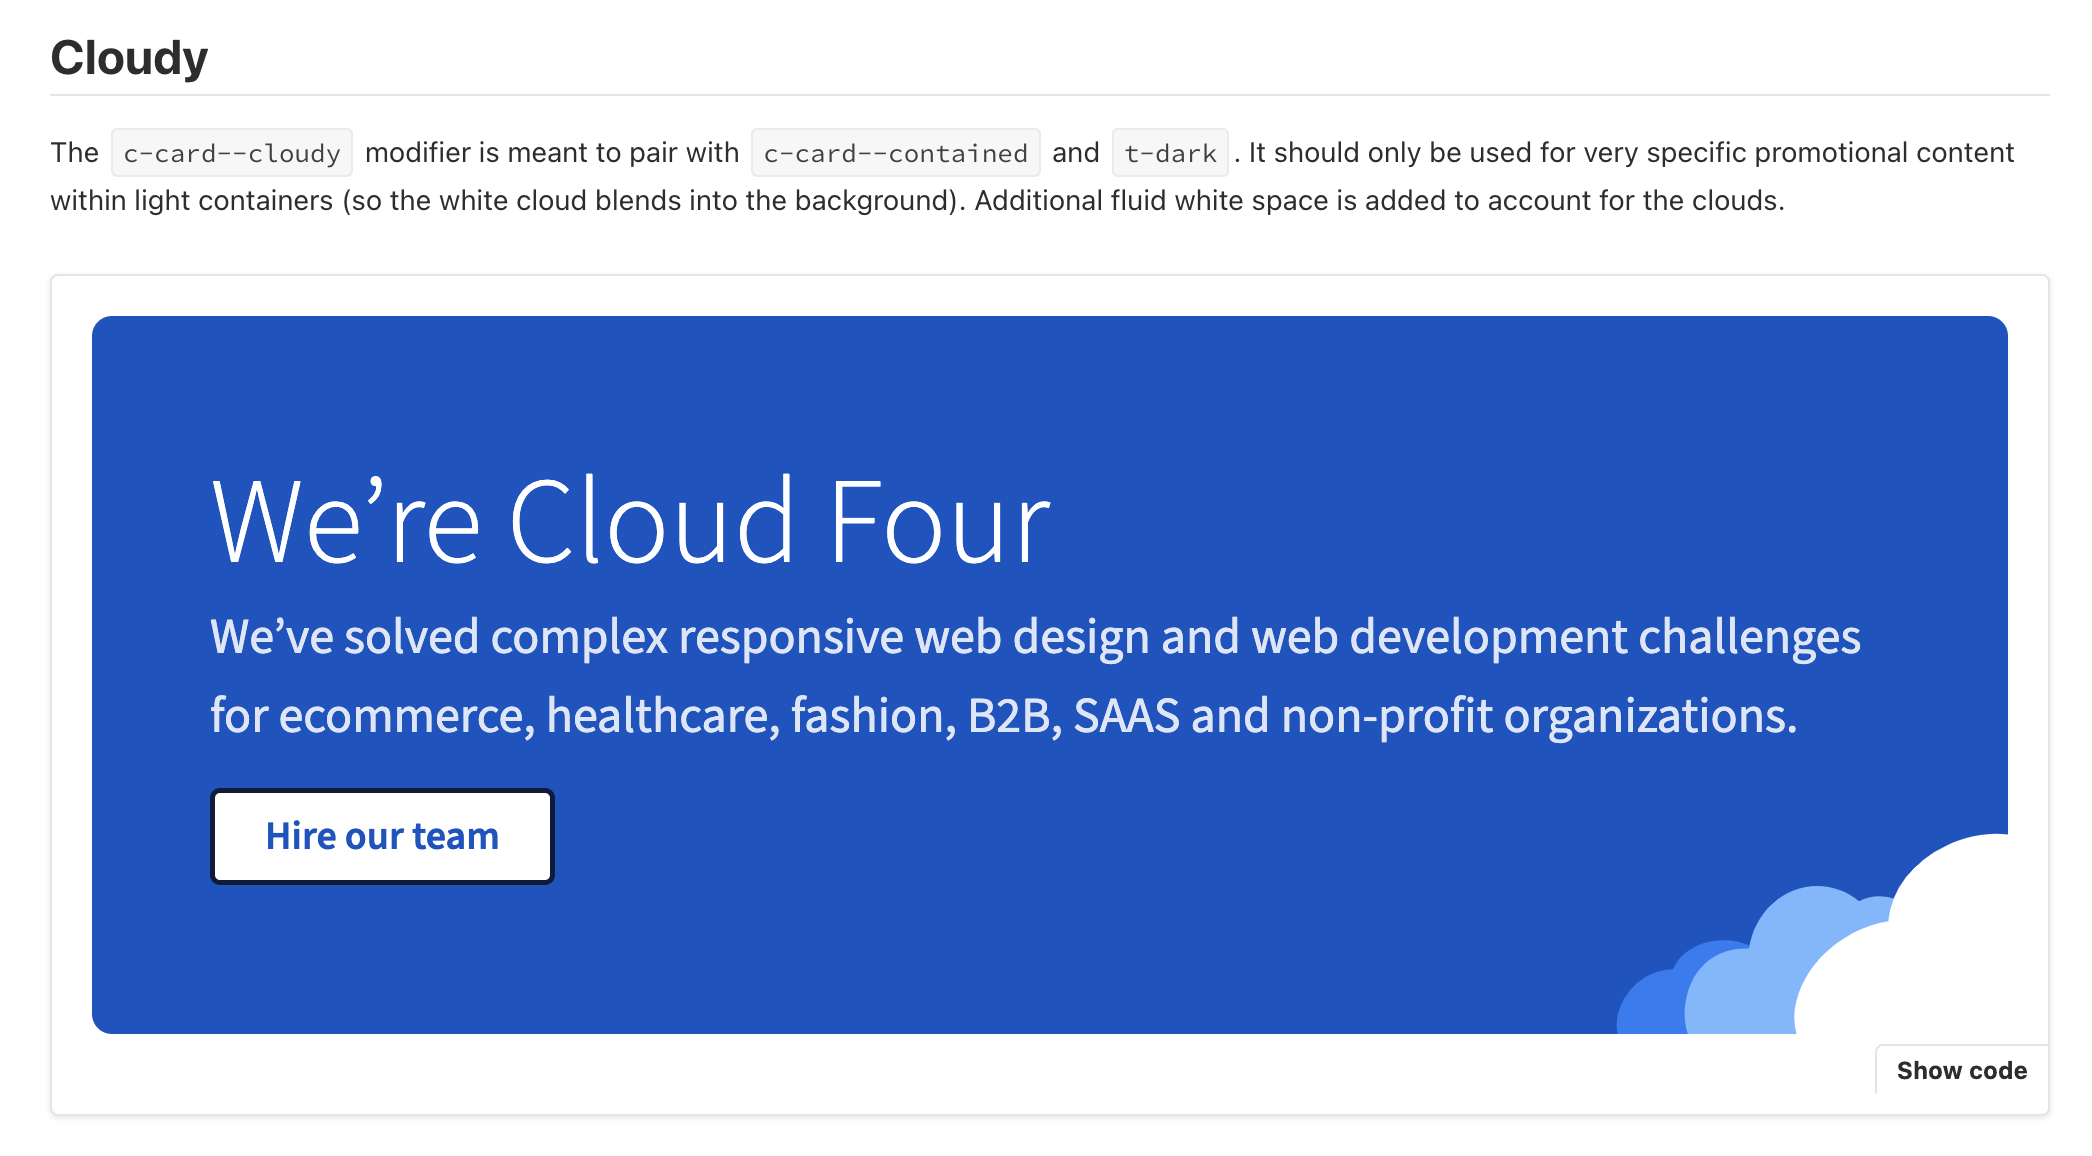Click the We're Cloud Four headline
Image resolution: width=2092 pixels, height=1156 pixels.
point(630,522)
